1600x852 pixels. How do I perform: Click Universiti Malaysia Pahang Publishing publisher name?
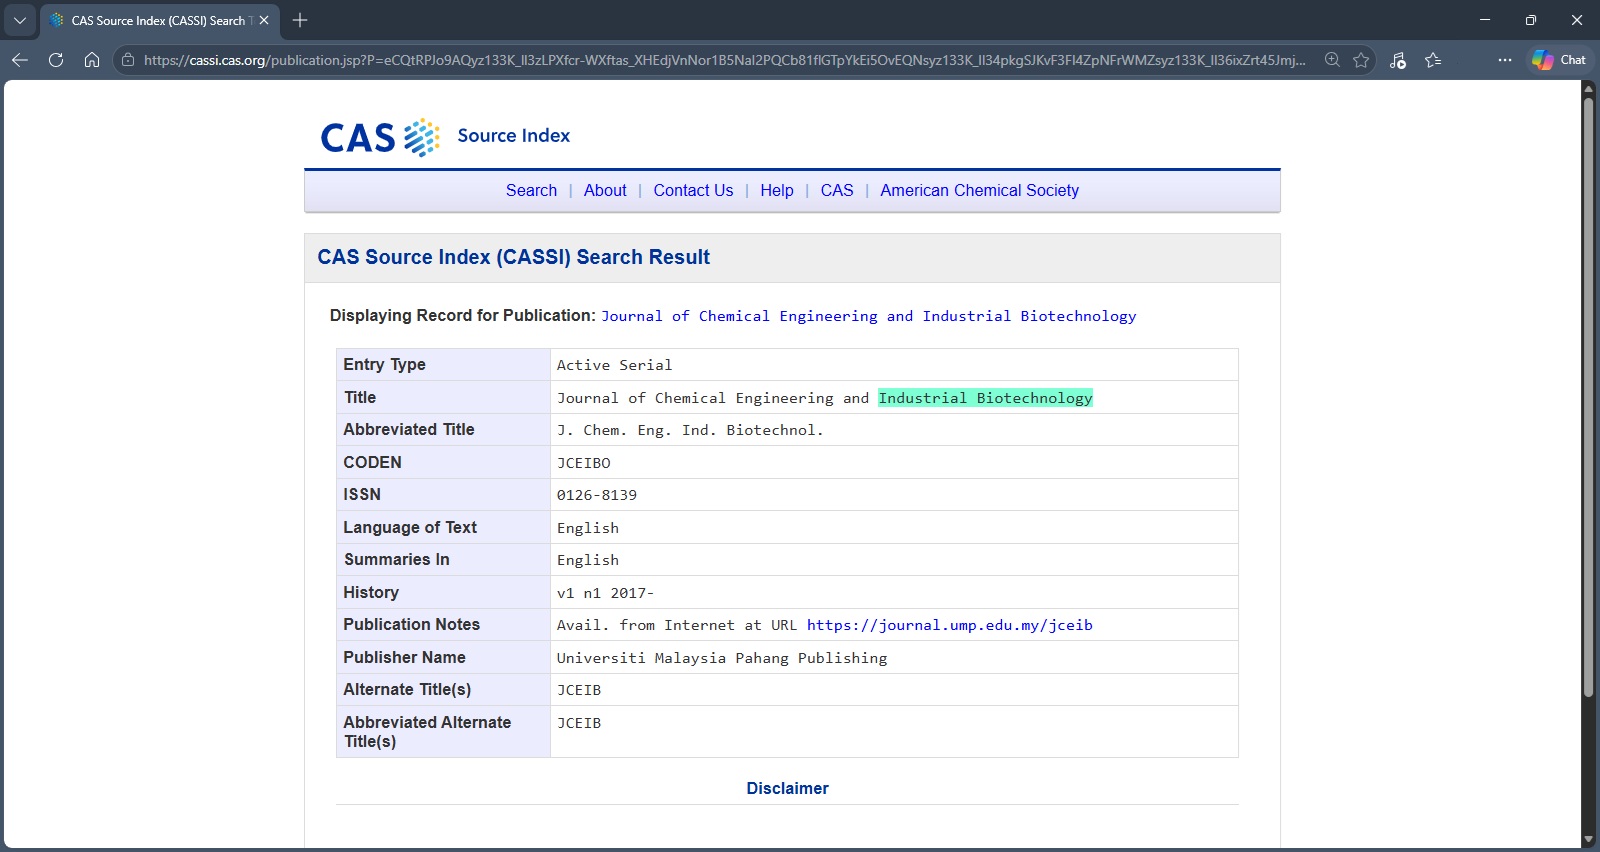point(722,658)
